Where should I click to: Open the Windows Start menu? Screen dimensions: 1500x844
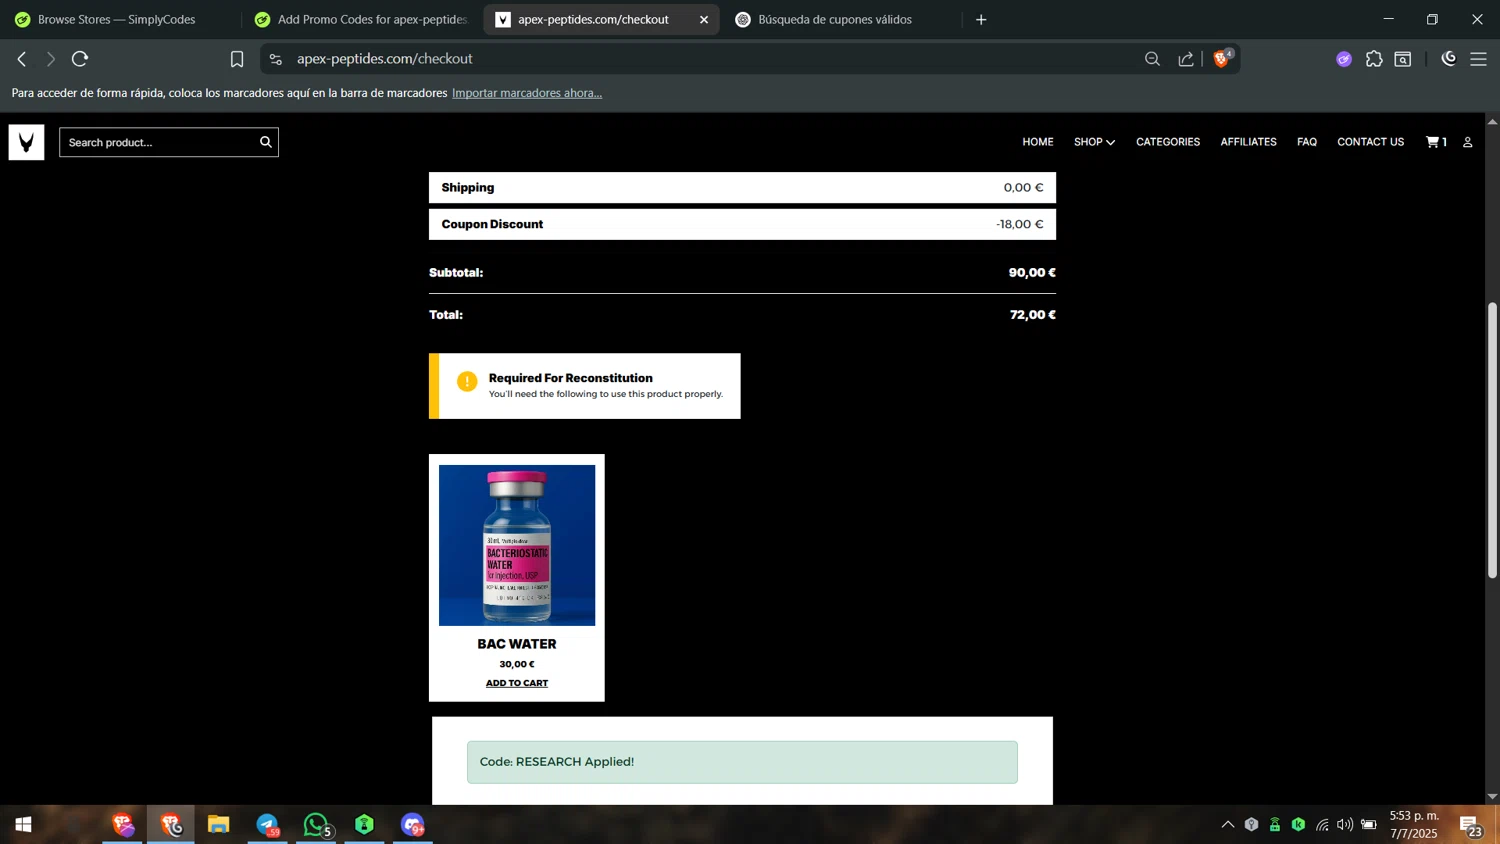pyautogui.click(x=23, y=825)
